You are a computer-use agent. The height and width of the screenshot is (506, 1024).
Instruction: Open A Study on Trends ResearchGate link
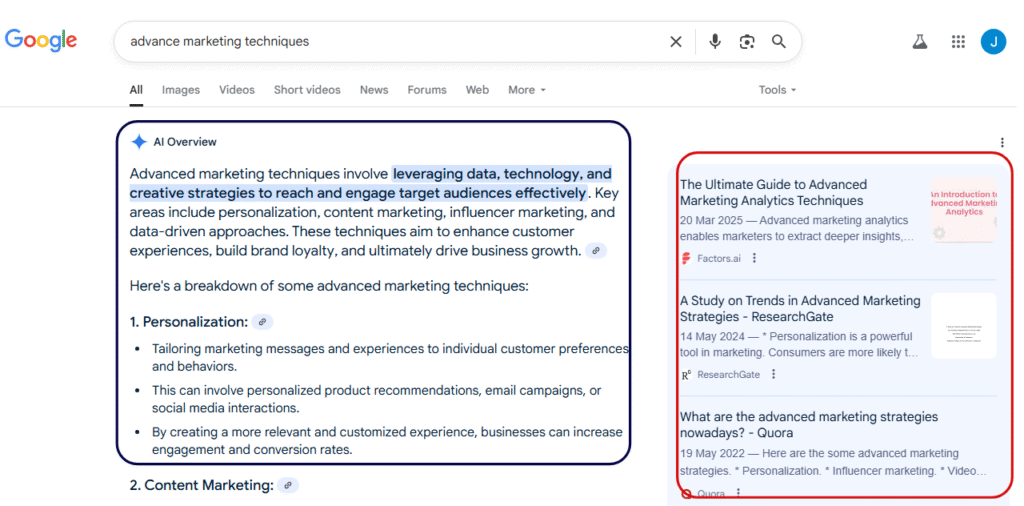[x=800, y=309]
